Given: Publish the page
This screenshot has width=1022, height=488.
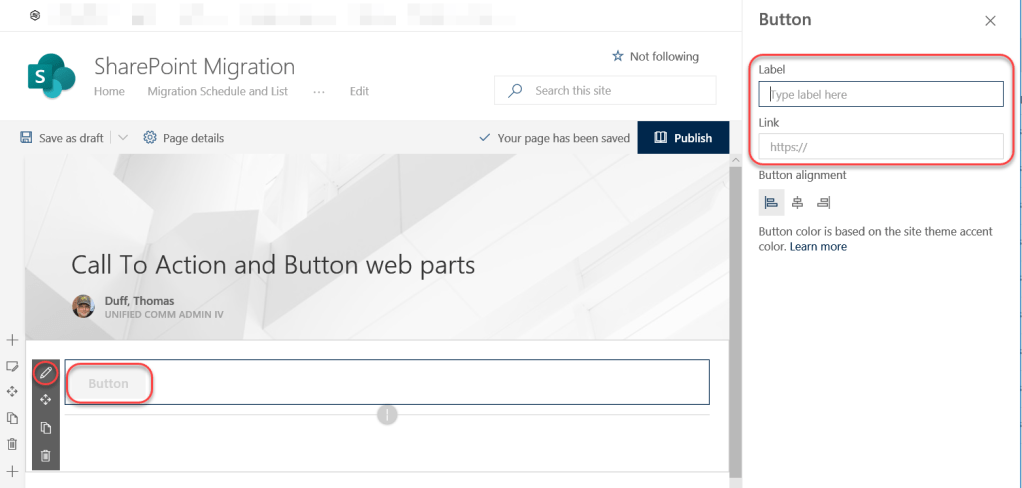Looking at the screenshot, I should pyautogui.click(x=683, y=137).
